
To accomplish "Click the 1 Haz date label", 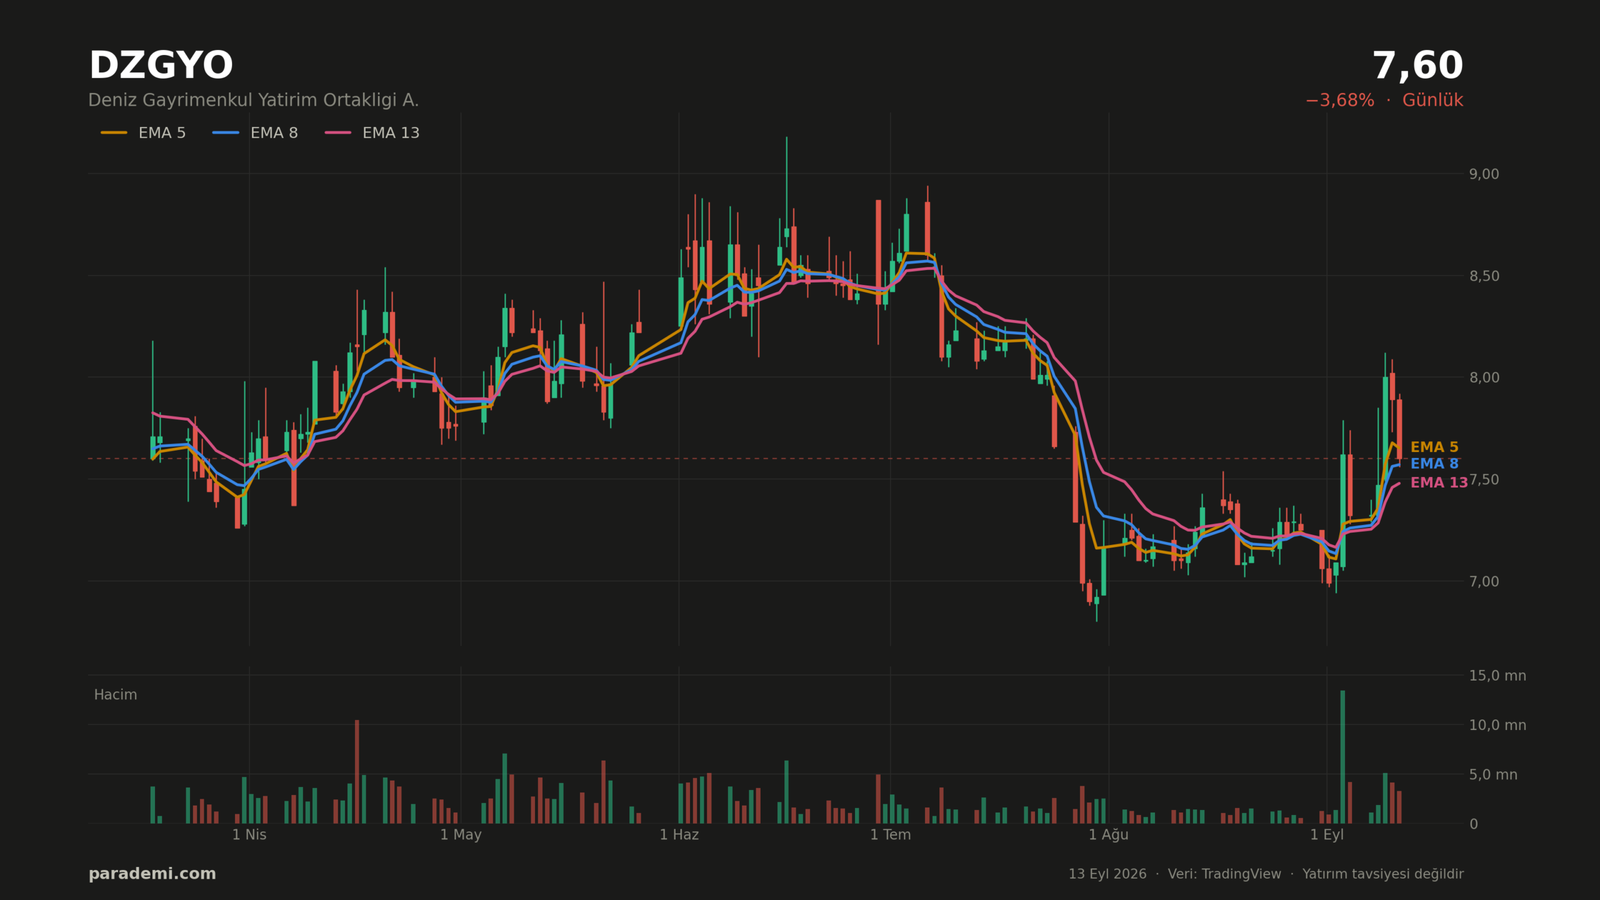I will (x=679, y=835).
